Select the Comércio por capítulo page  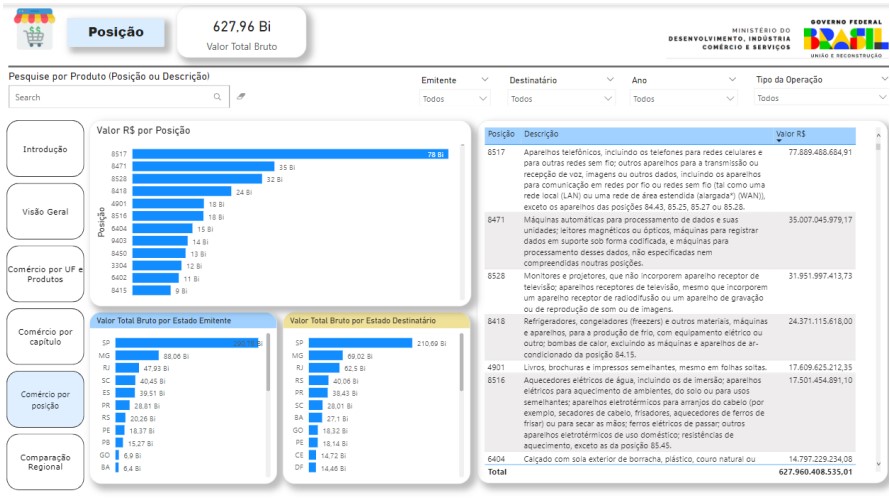click(45, 337)
